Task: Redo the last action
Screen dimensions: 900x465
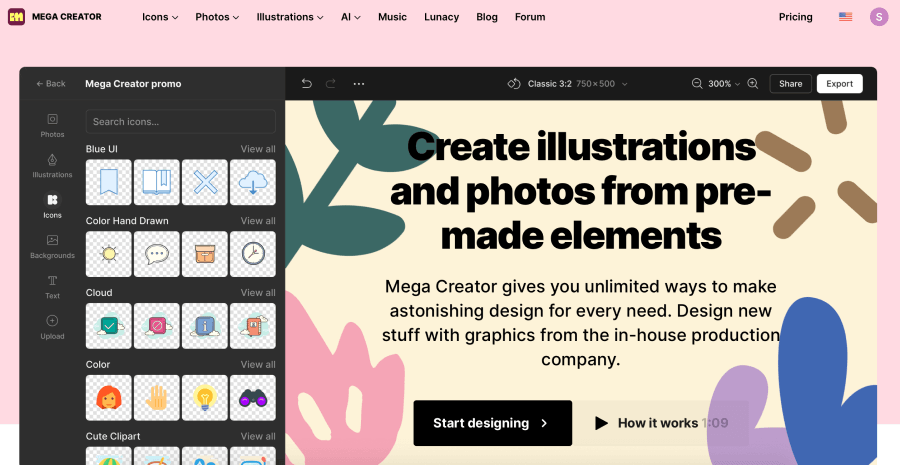Action: pos(331,84)
